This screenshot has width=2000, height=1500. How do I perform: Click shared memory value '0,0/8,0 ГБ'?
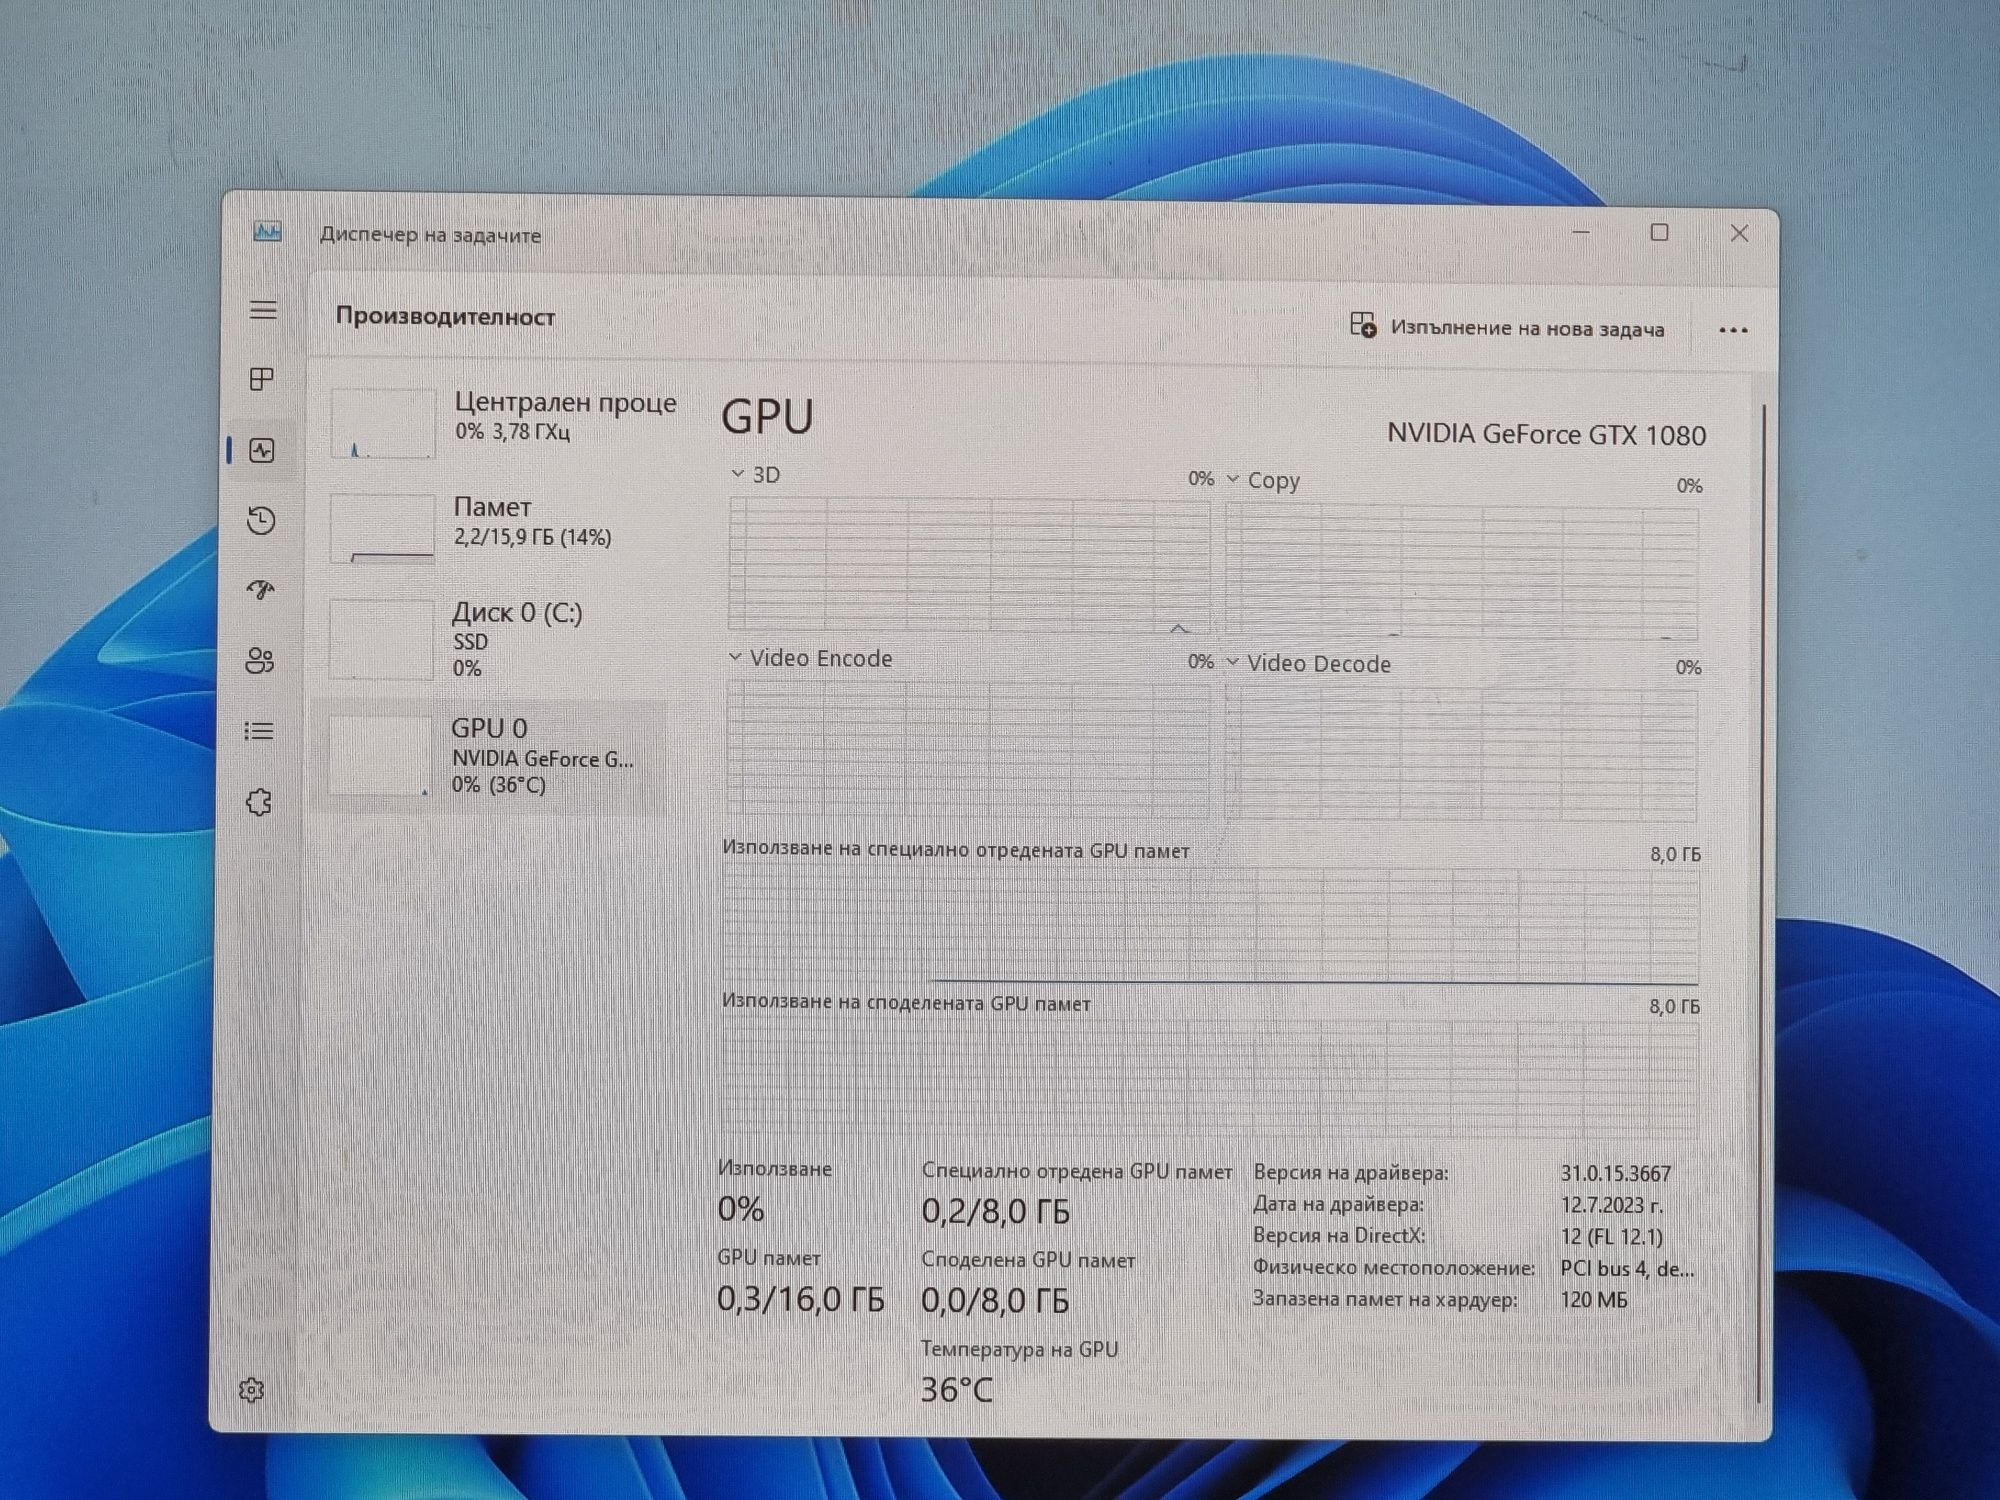(995, 1300)
